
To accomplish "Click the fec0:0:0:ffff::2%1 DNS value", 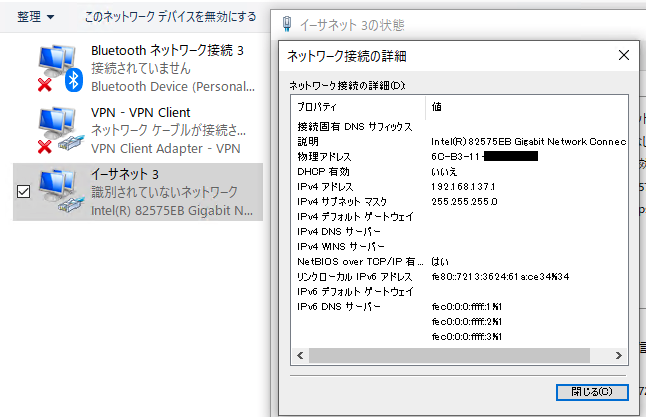I will [x=466, y=321].
